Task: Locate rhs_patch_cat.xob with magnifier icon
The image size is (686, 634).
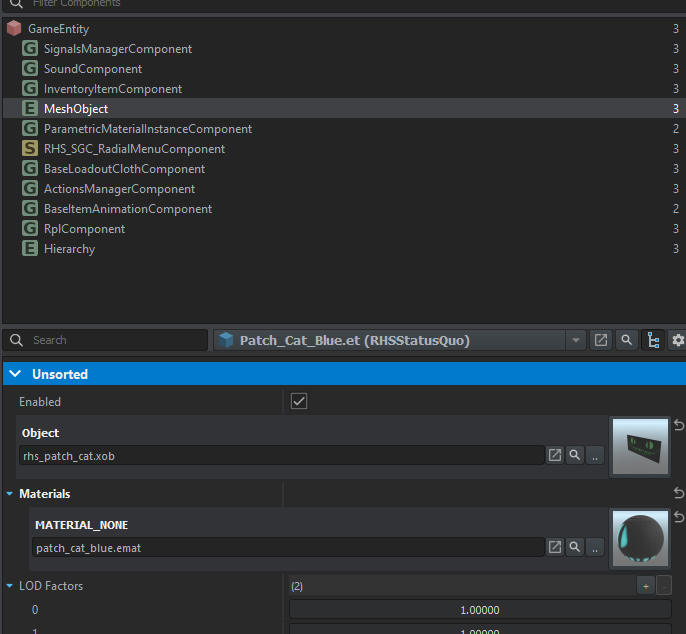Action: [x=575, y=455]
